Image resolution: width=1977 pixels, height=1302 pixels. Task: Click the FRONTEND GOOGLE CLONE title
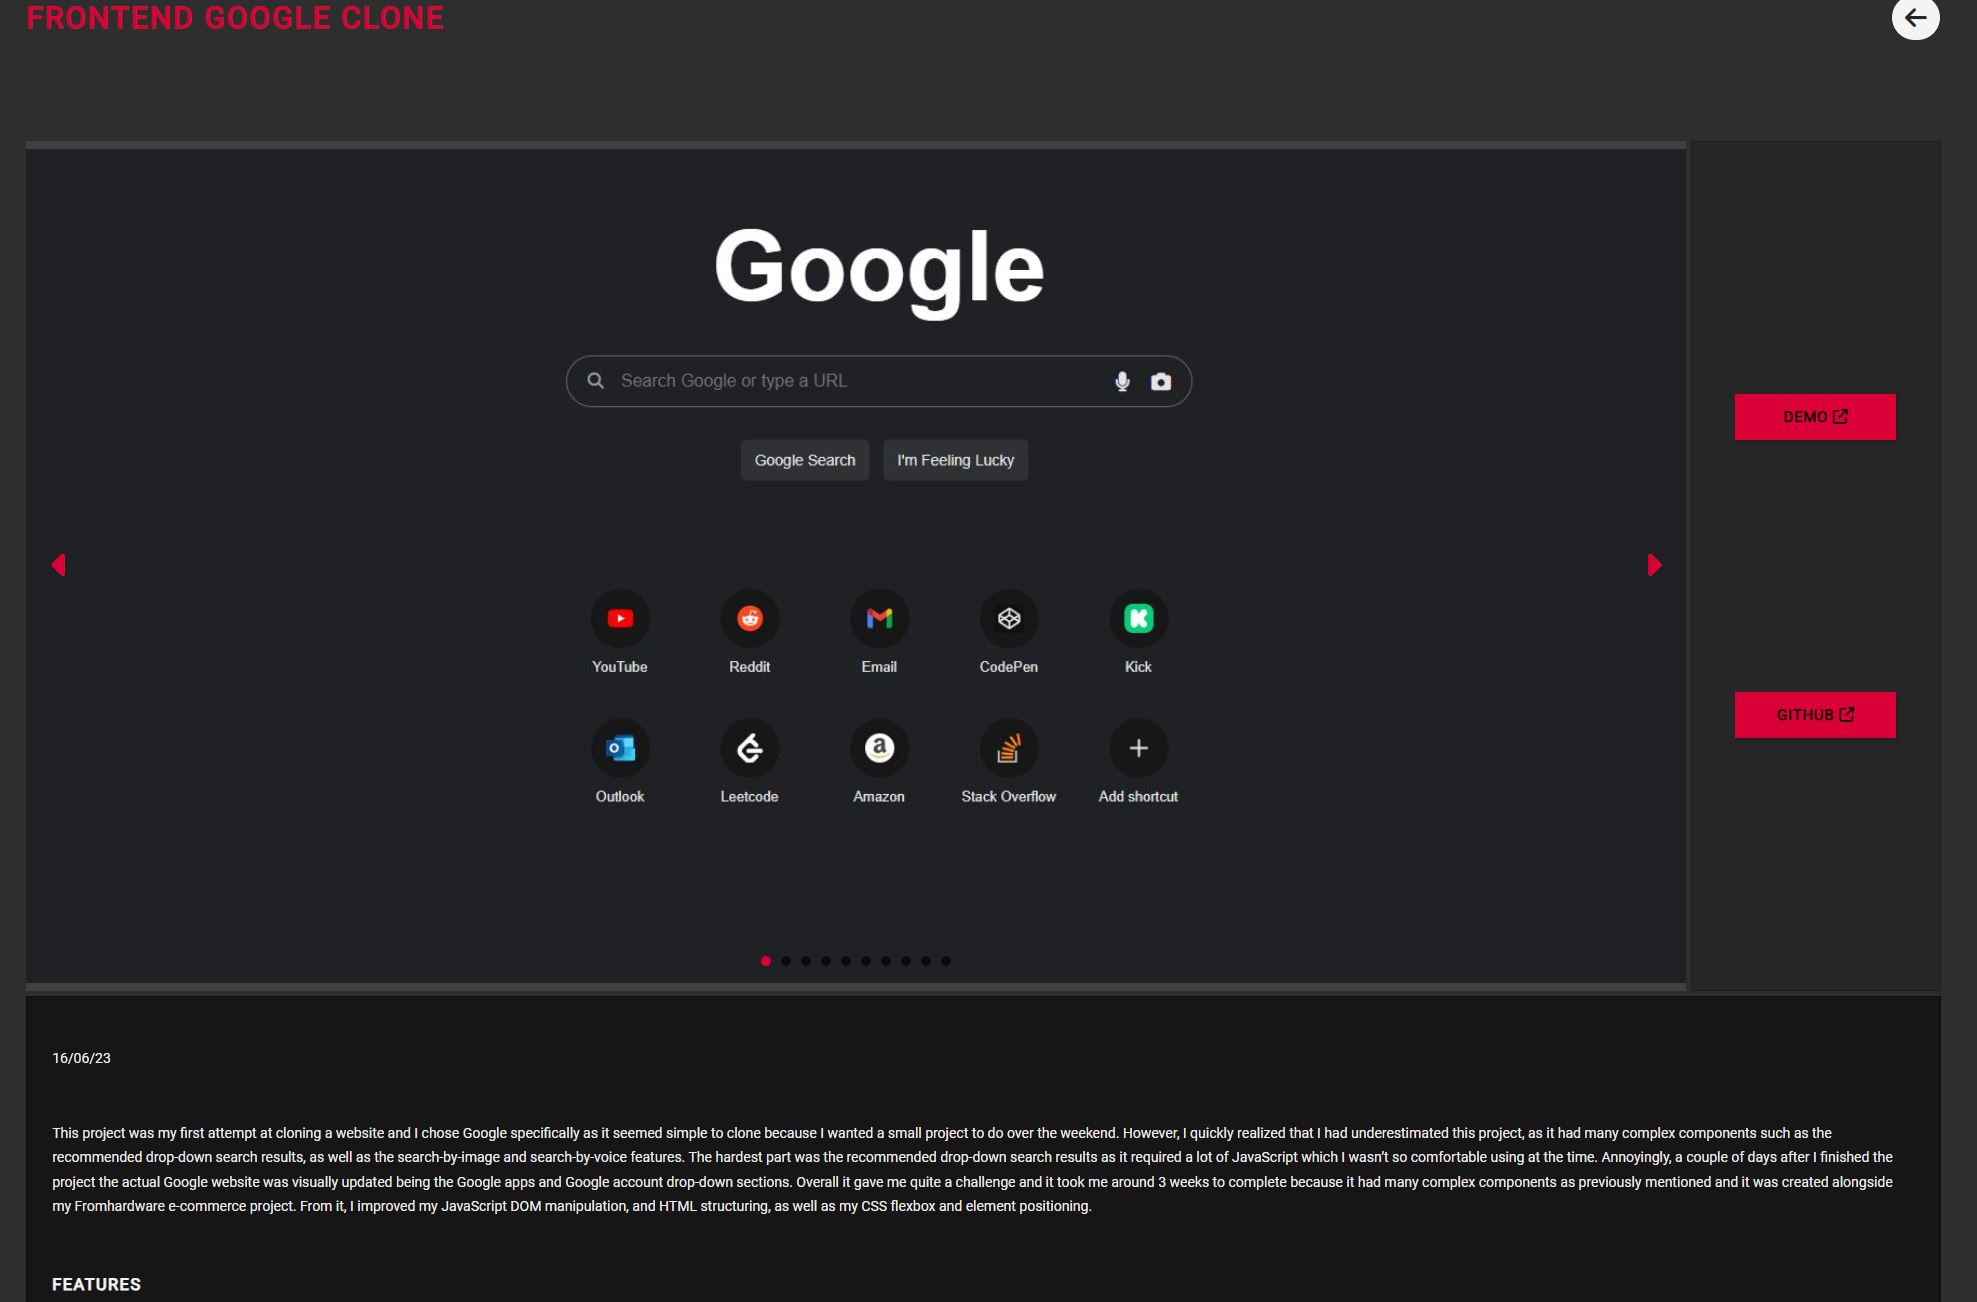point(235,17)
